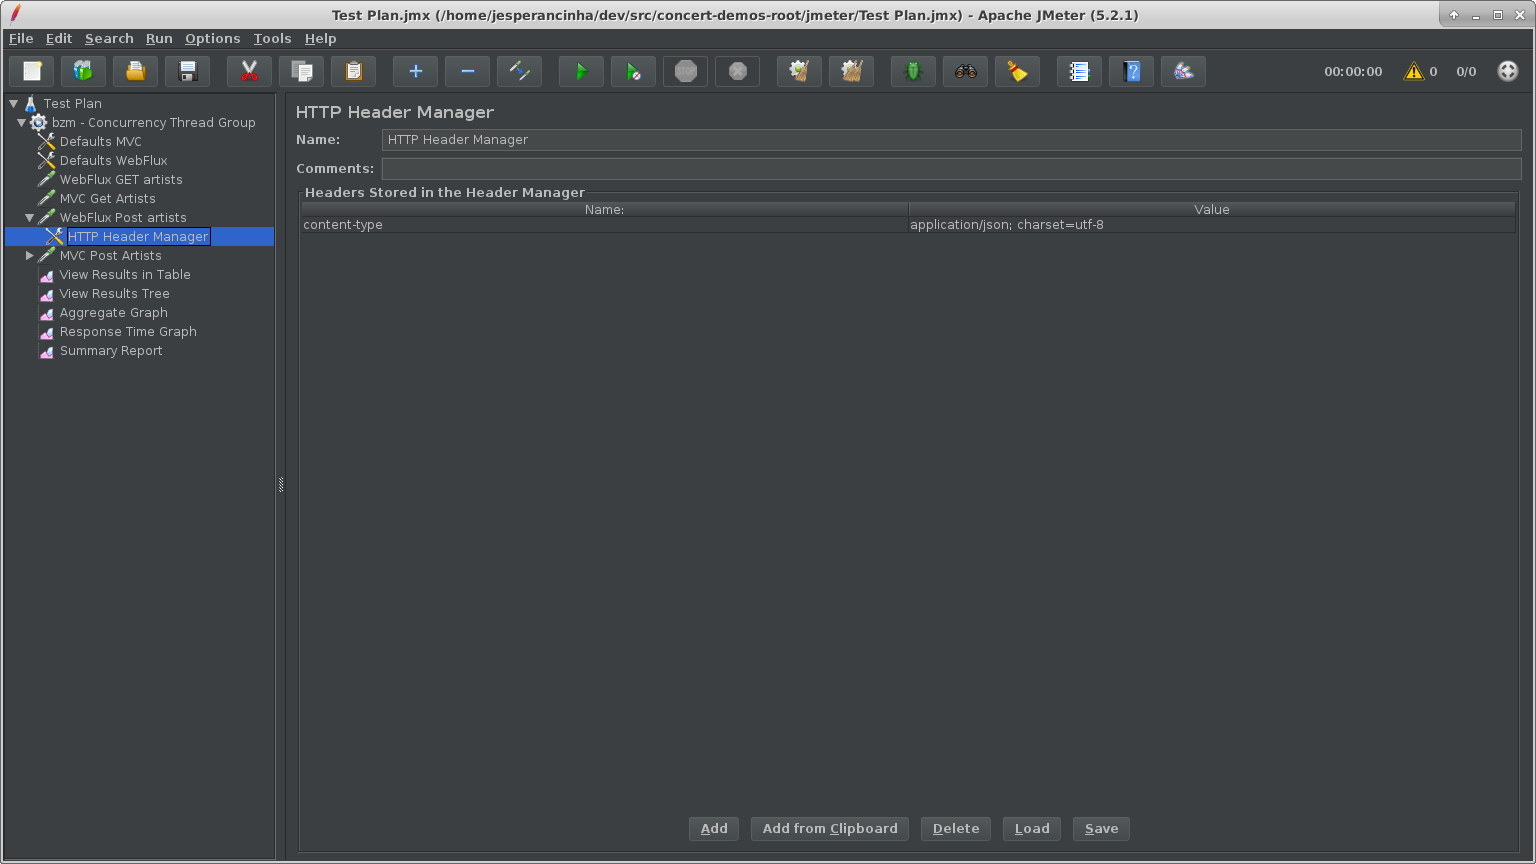Click the last toolbar icon after Help
The image size is (1536, 864).
pyautogui.click(x=1184, y=71)
